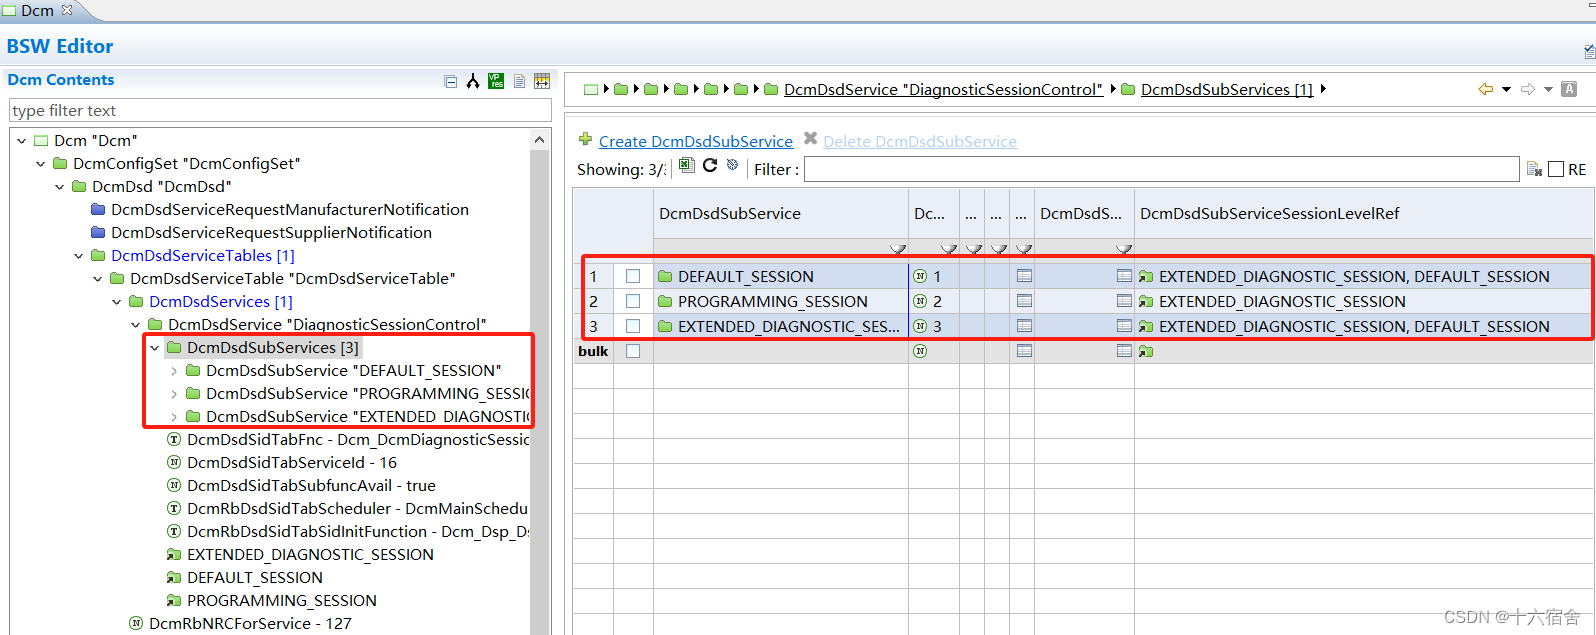Screen dimensions: 1596x635
Task: Expand DcmDsdSubService "PROGRAMMING_SESSION" tree node
Action: point(174,394)
